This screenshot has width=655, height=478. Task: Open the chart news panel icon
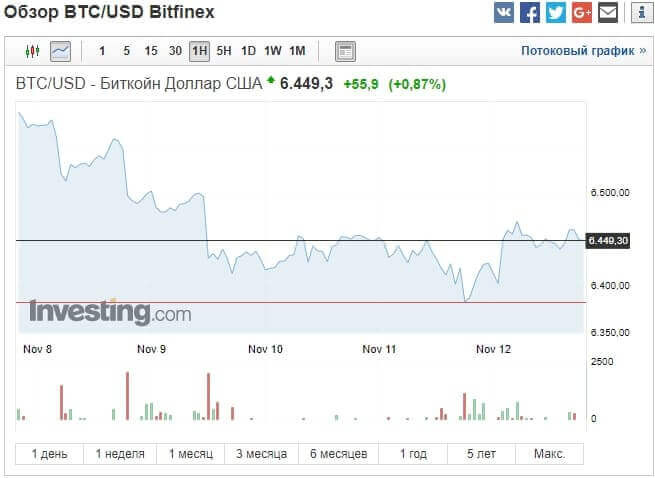pos(345,50)
